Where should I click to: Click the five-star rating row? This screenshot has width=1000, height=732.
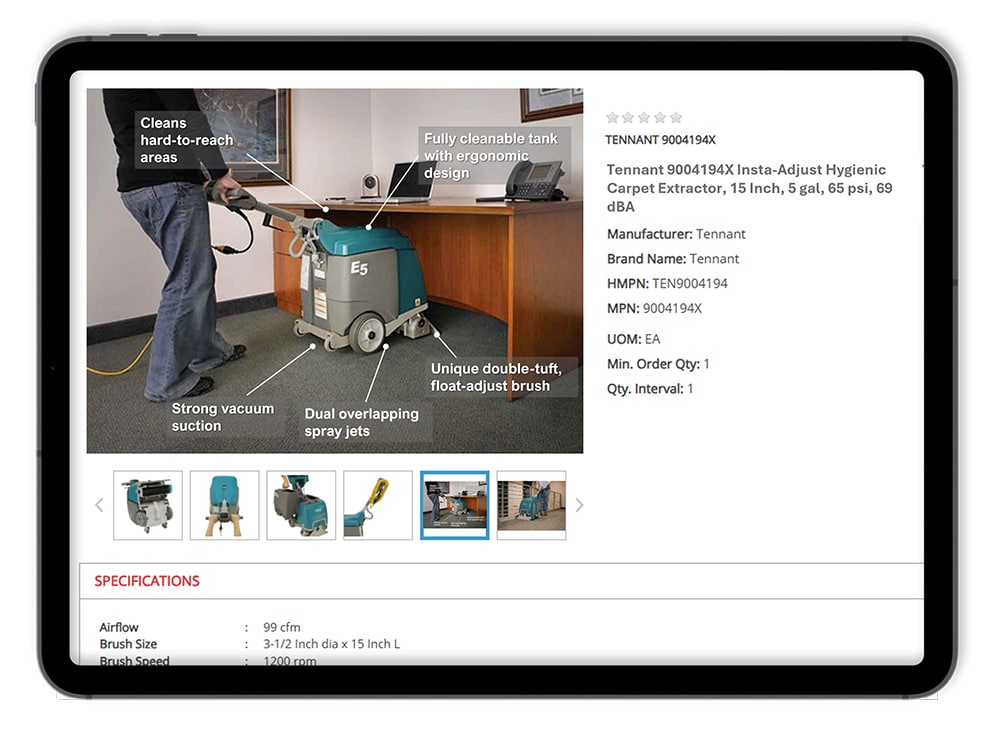coord(644,117)
